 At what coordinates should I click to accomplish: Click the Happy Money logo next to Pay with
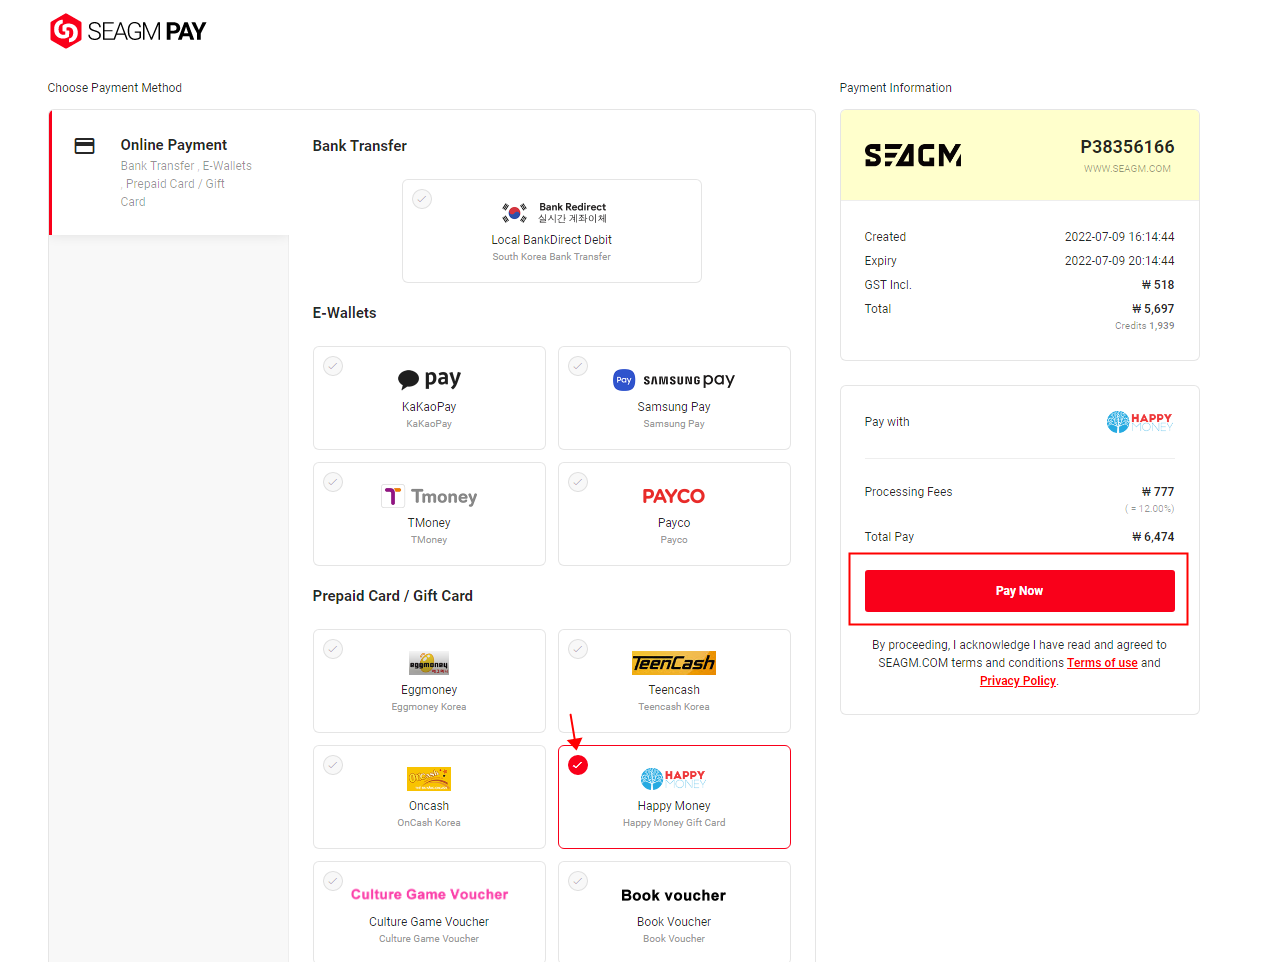[1139, 422]
